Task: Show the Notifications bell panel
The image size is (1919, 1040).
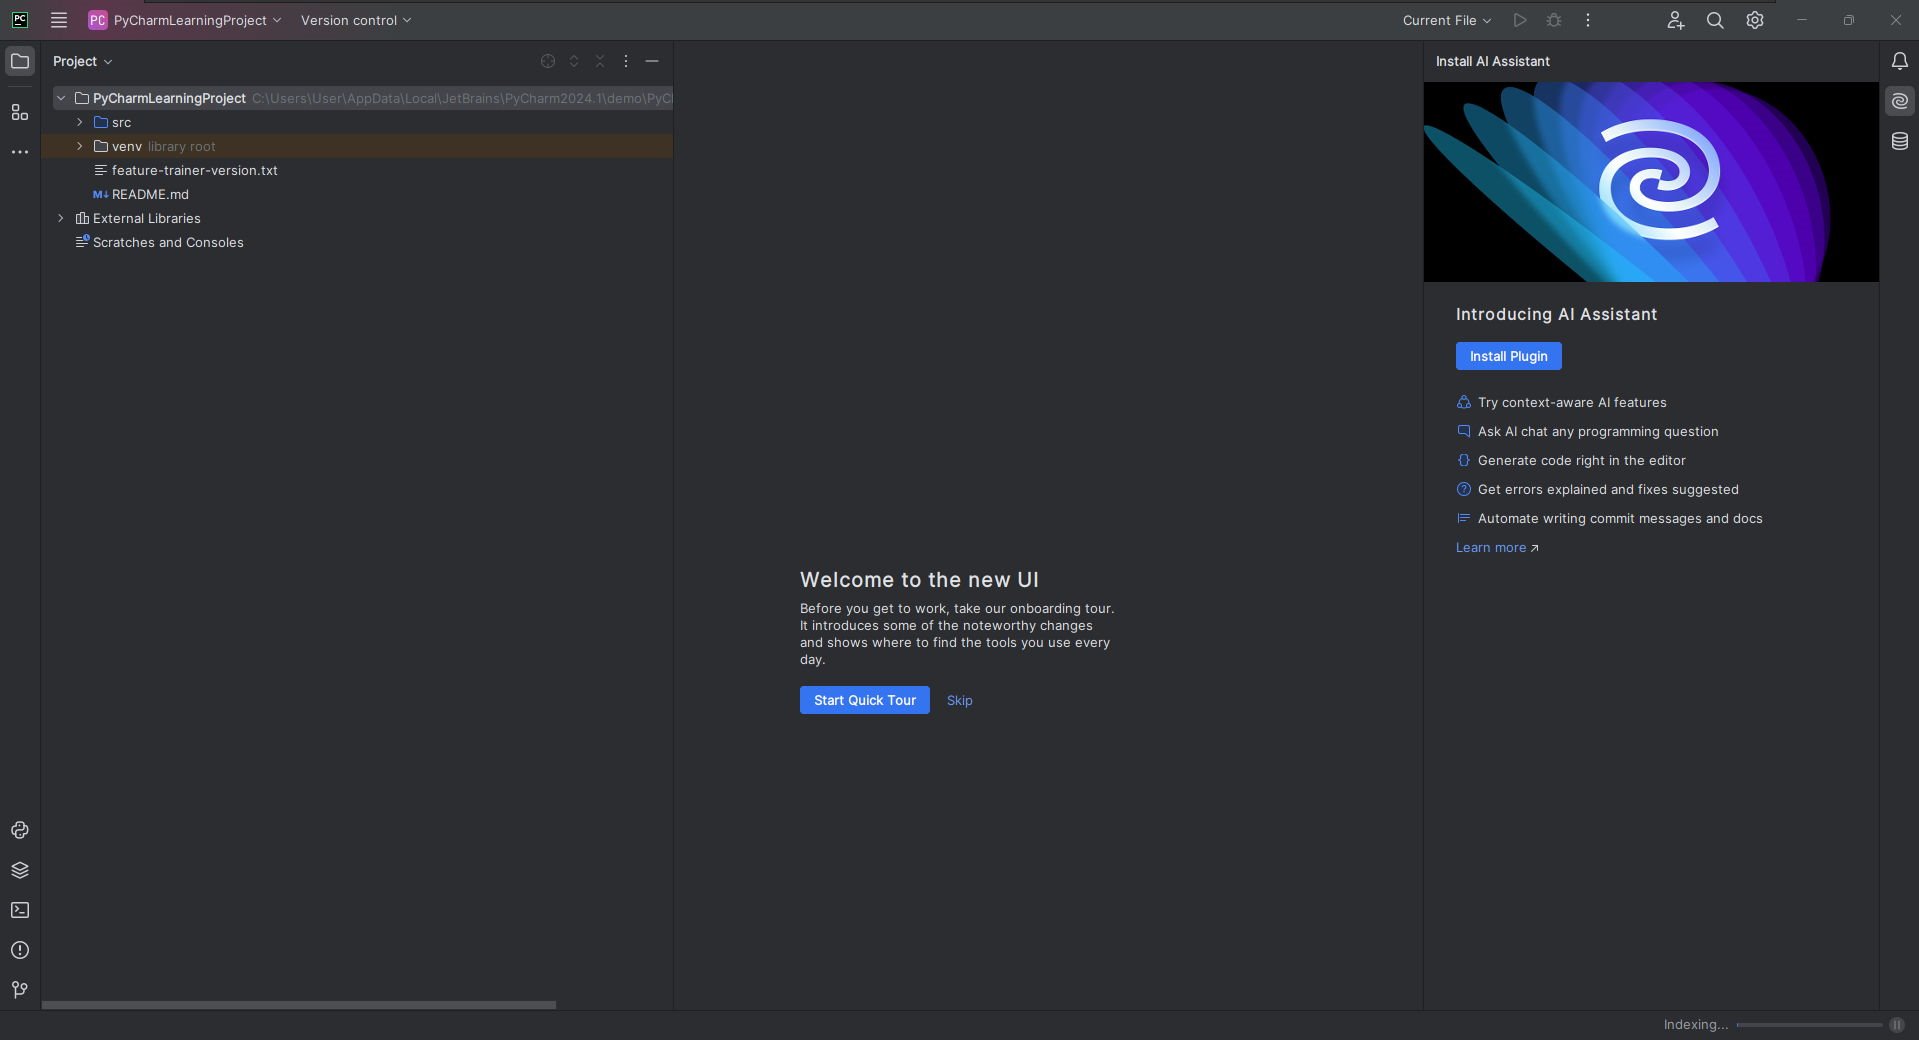Action: (1899, 61)
